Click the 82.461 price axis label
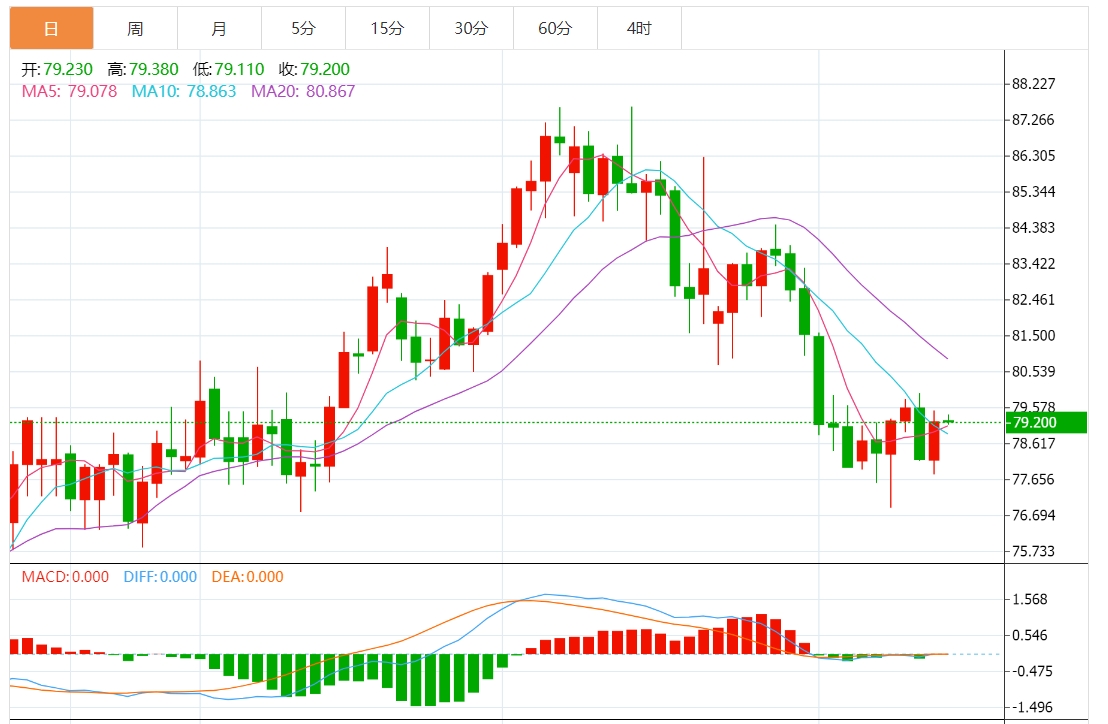 (1034, 300)
